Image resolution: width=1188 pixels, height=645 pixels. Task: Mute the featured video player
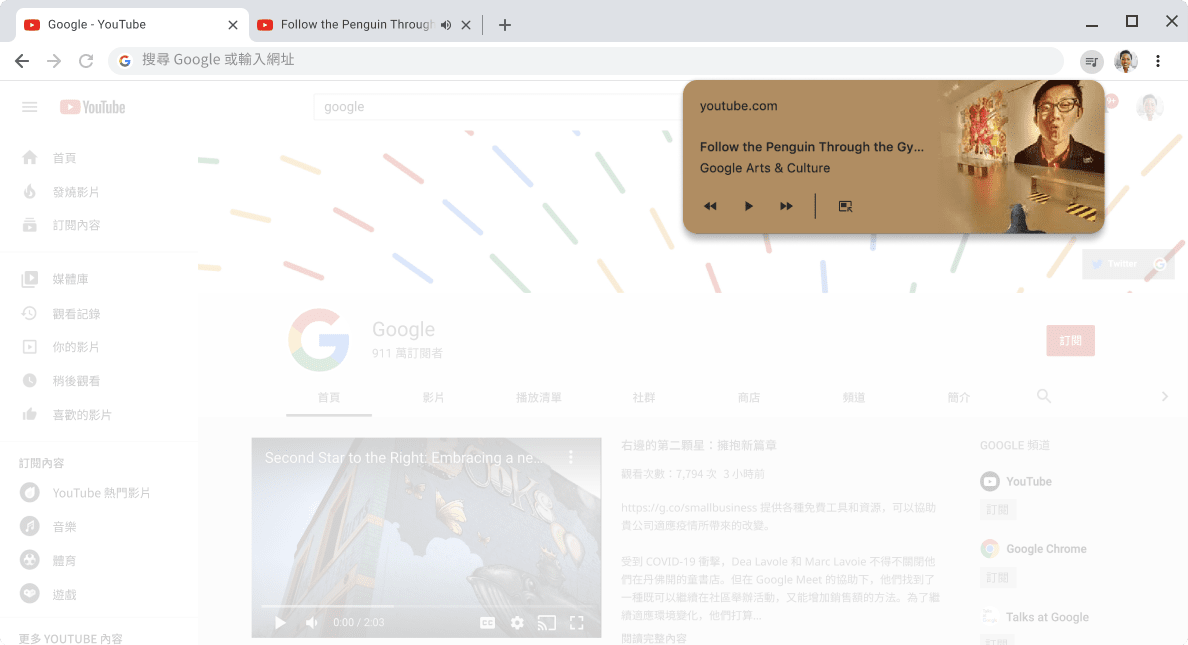311,623
